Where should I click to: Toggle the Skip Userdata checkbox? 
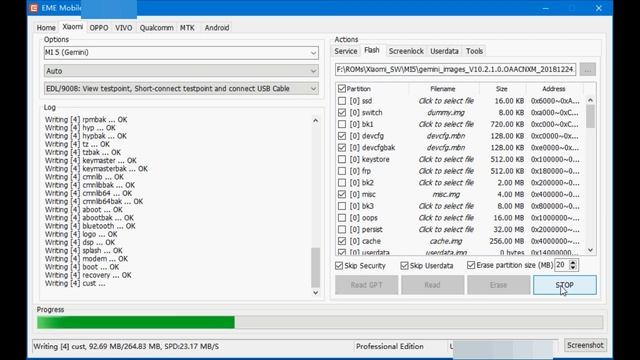404,266
